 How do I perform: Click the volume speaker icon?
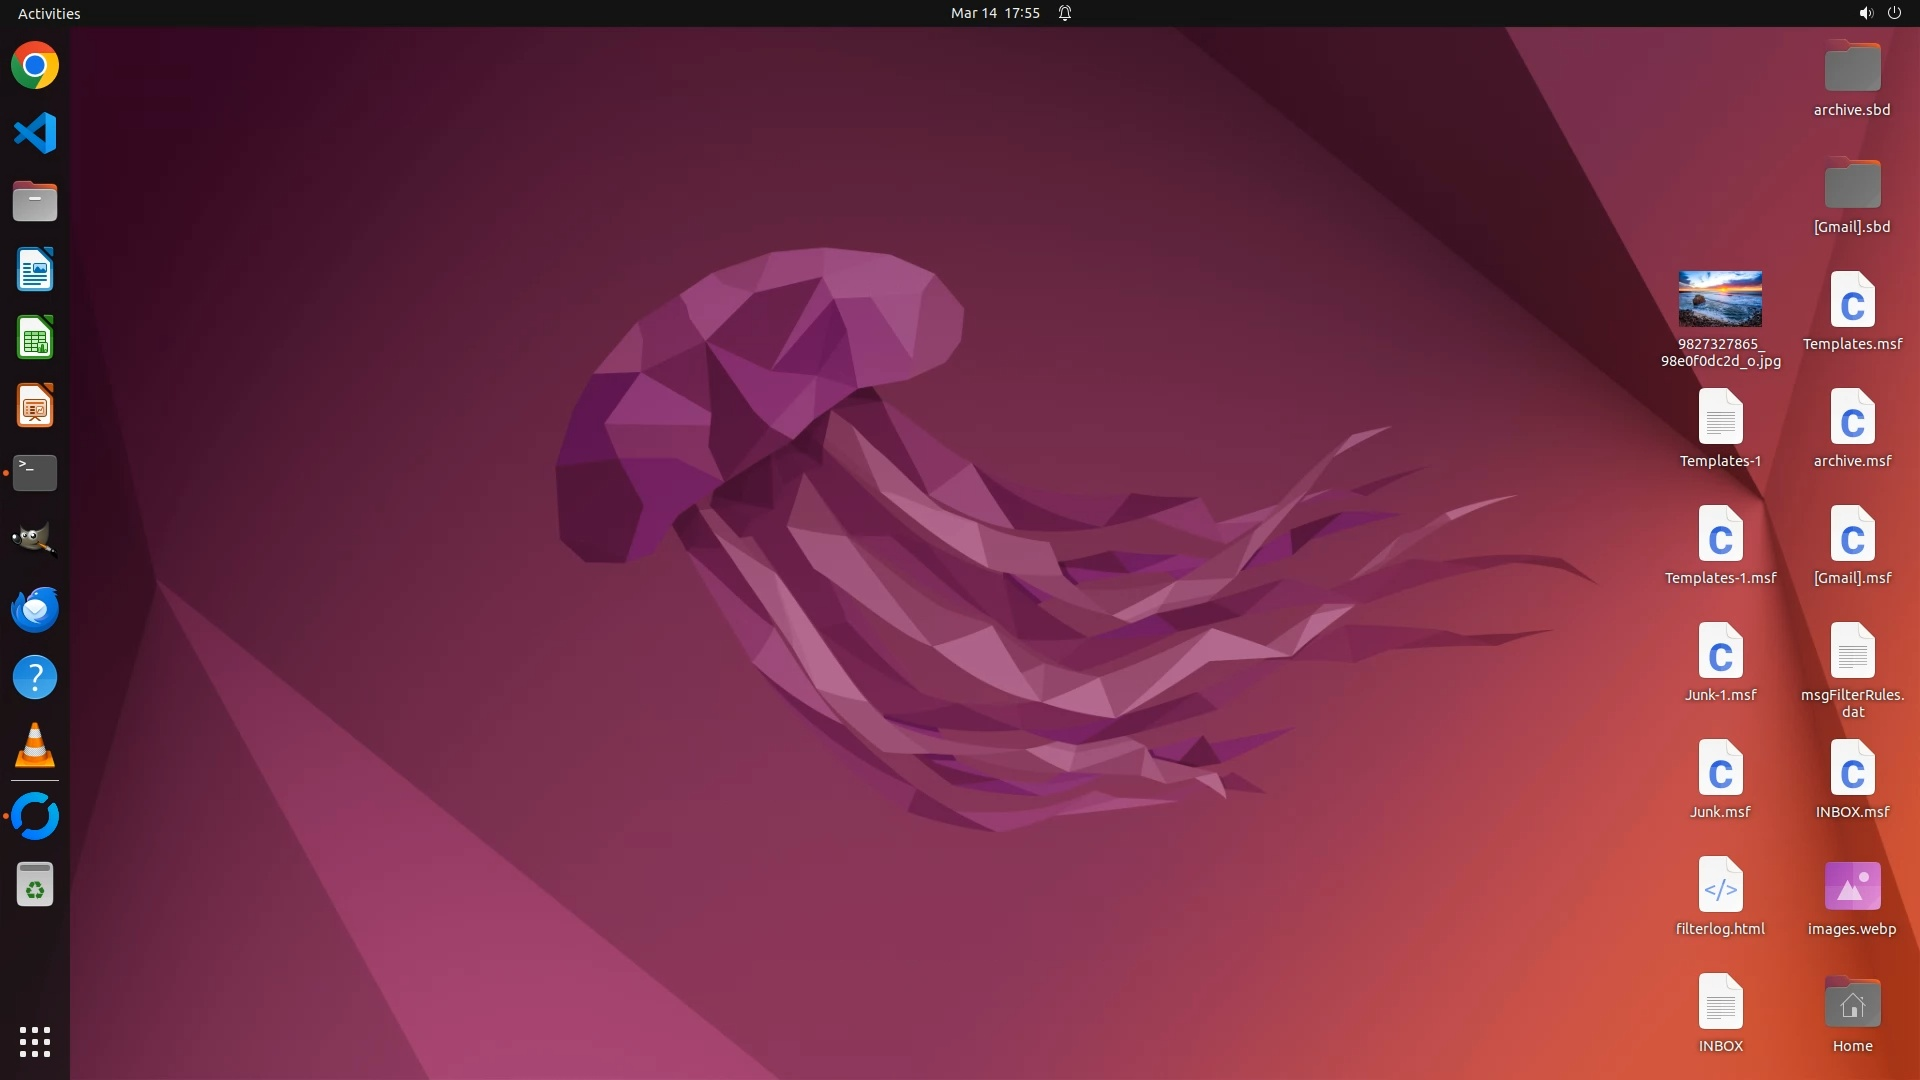[x=1865, y=13]
